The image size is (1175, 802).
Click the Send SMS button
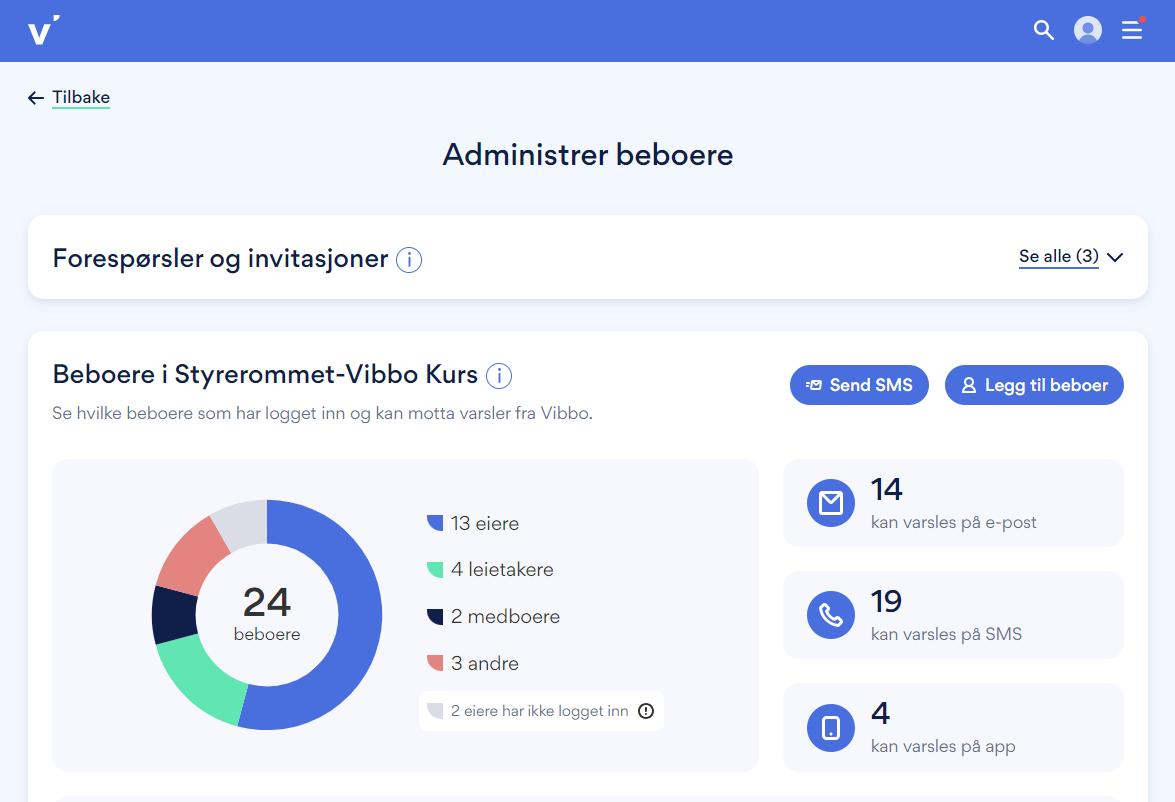[x=859, y=385]
